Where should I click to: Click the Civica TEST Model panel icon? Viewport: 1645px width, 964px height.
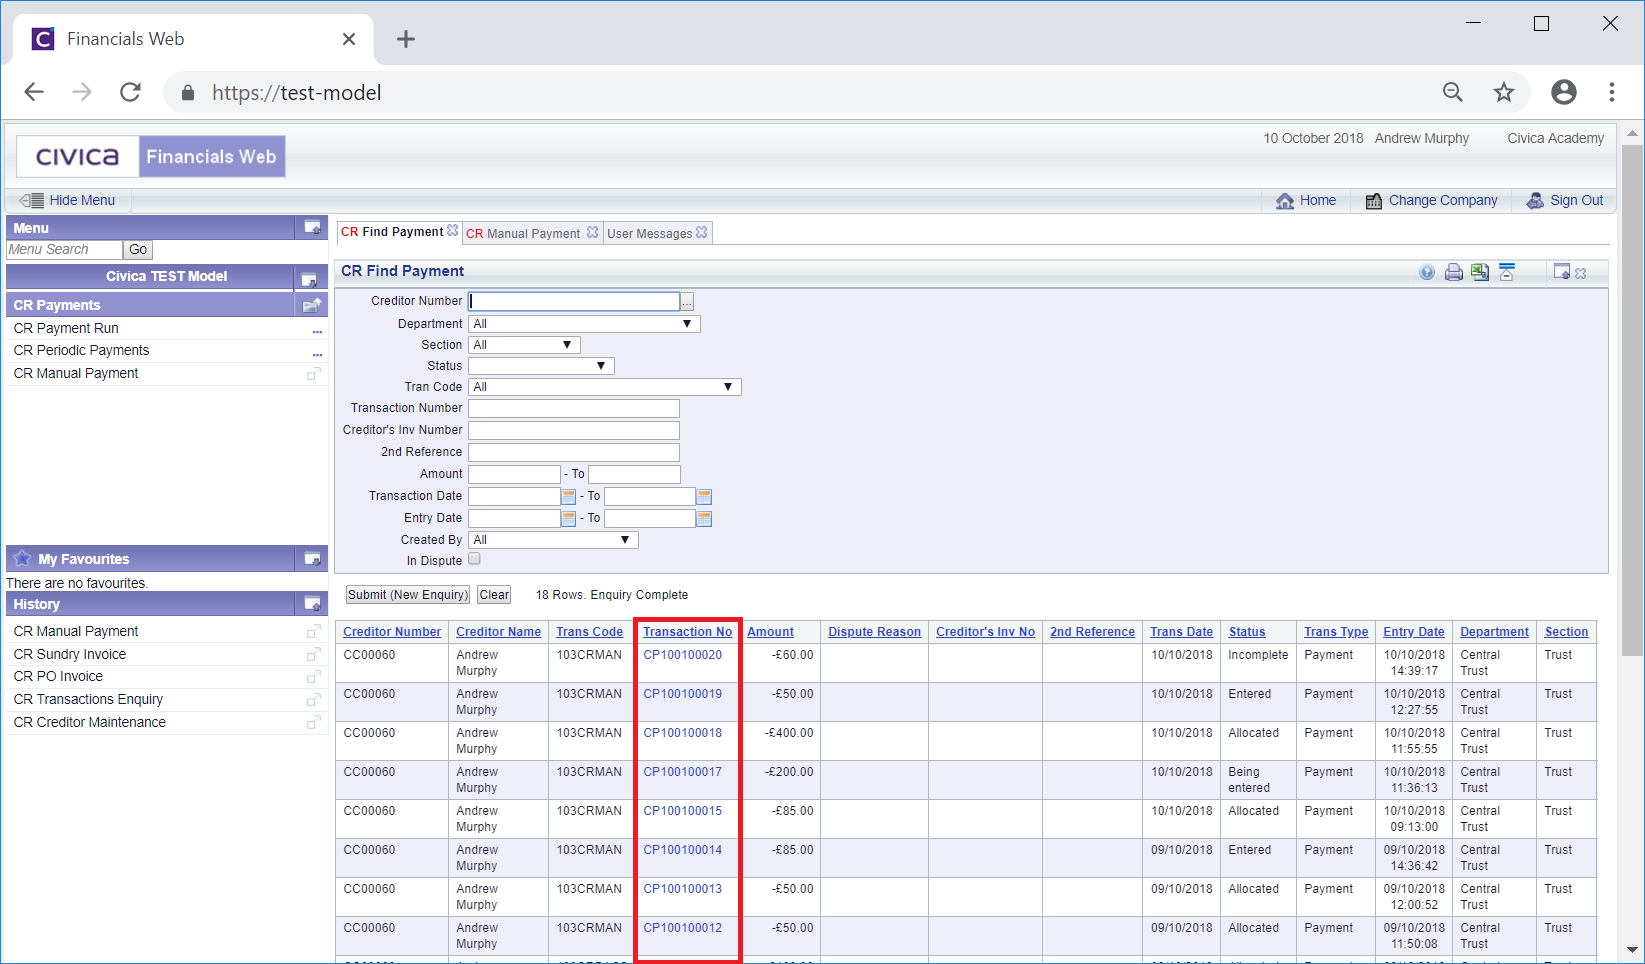coord(309,279)
